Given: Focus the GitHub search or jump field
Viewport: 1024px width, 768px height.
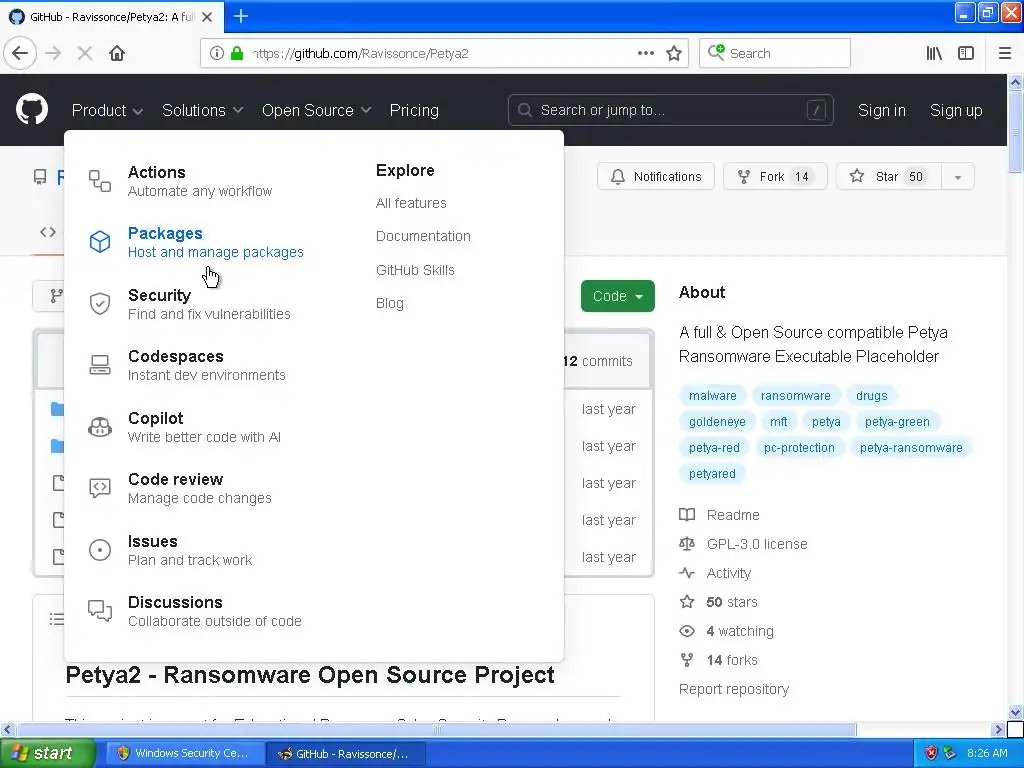Looking at the screenshot, I should pyautogui.click(x=671, y=110).
